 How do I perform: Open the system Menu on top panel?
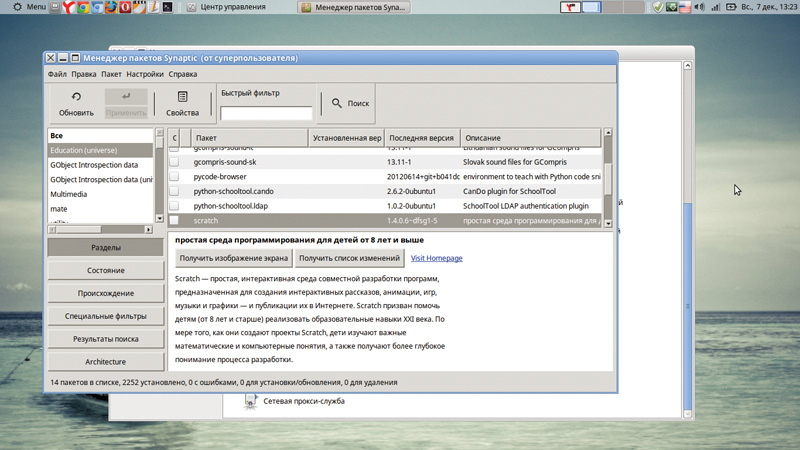(28, 7)
